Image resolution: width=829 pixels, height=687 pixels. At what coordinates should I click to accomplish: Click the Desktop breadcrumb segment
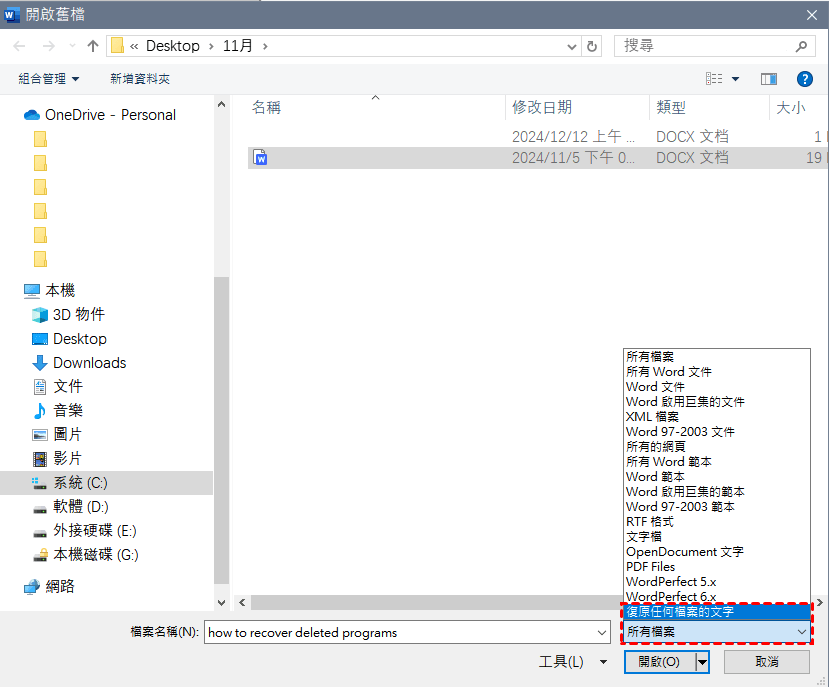[172, 46]
